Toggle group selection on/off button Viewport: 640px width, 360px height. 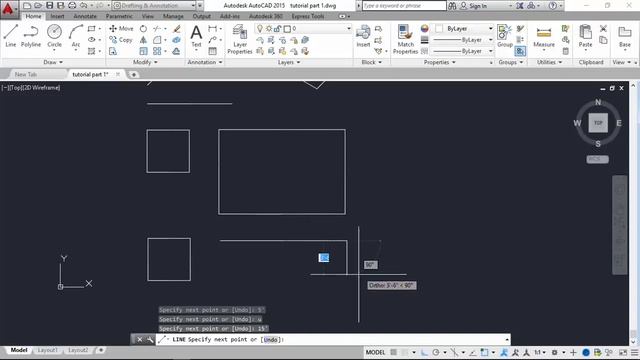point(520,51)
